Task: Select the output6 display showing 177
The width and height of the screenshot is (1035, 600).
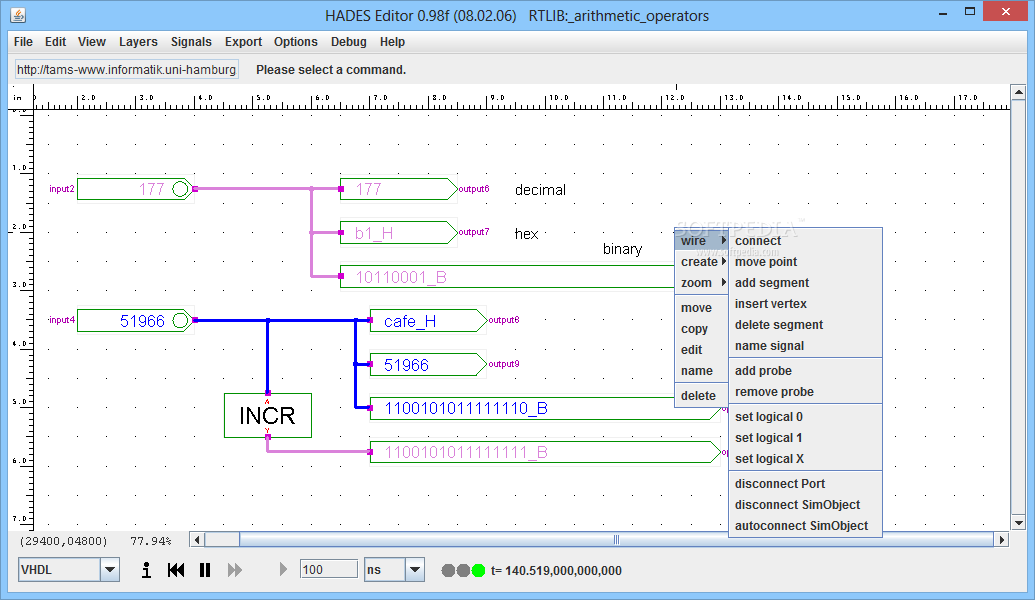Action: pyautogui.click(x=398, y=189)
